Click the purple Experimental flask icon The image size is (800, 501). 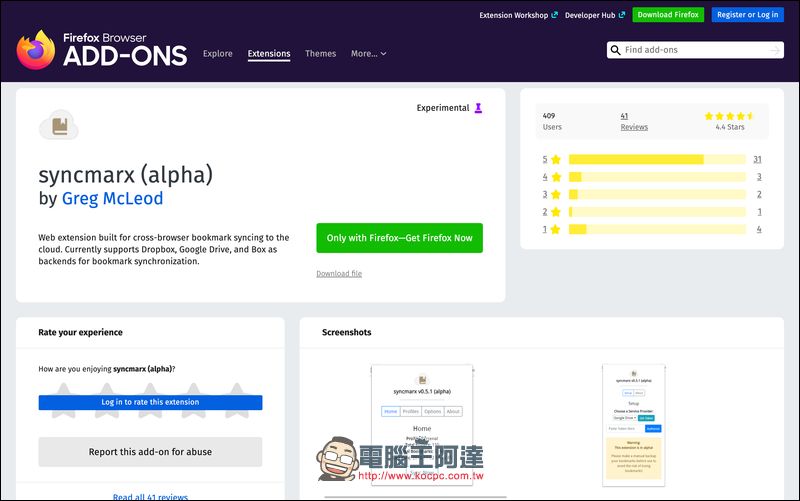pyautogui.click(x=479, y=108)
